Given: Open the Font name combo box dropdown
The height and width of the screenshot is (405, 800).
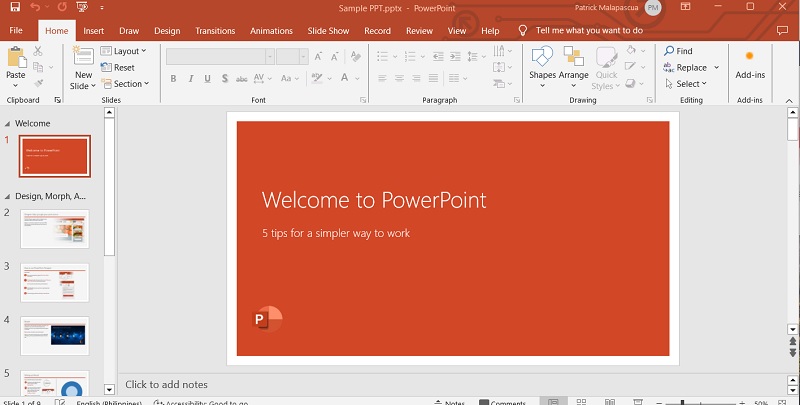Looking at the screenshot, I should (x=270, y=56).
